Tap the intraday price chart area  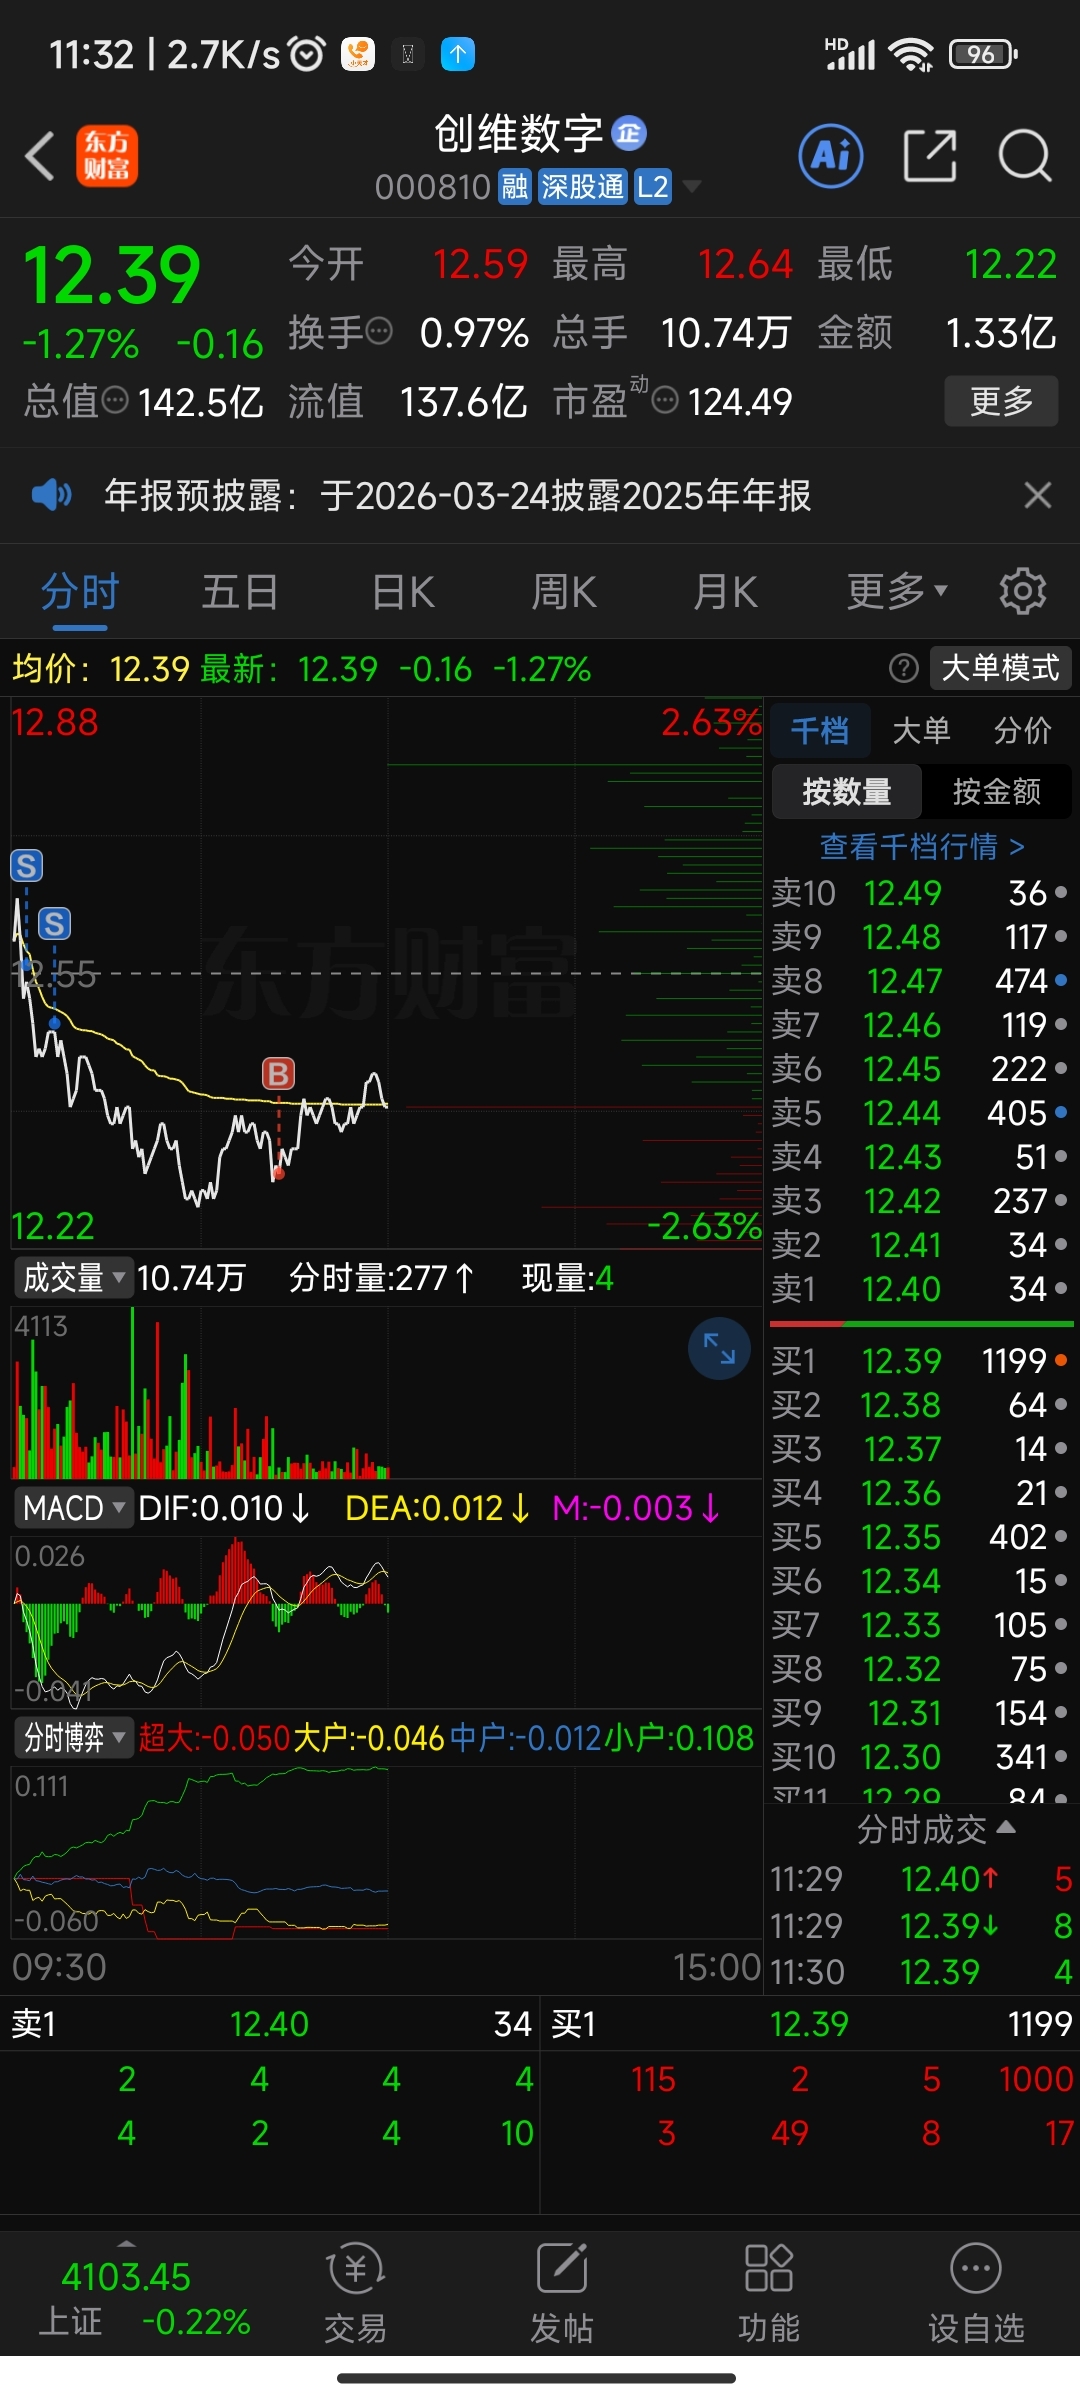[386, 972]
